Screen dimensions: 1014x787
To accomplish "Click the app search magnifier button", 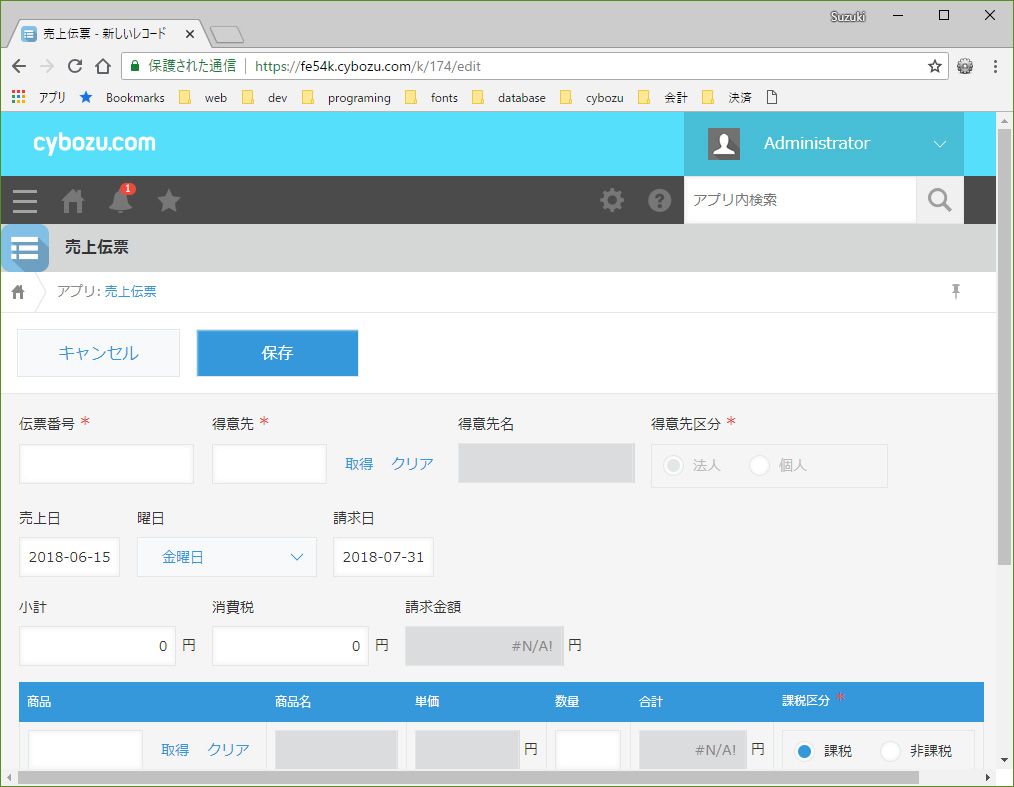I will [940, 200].
